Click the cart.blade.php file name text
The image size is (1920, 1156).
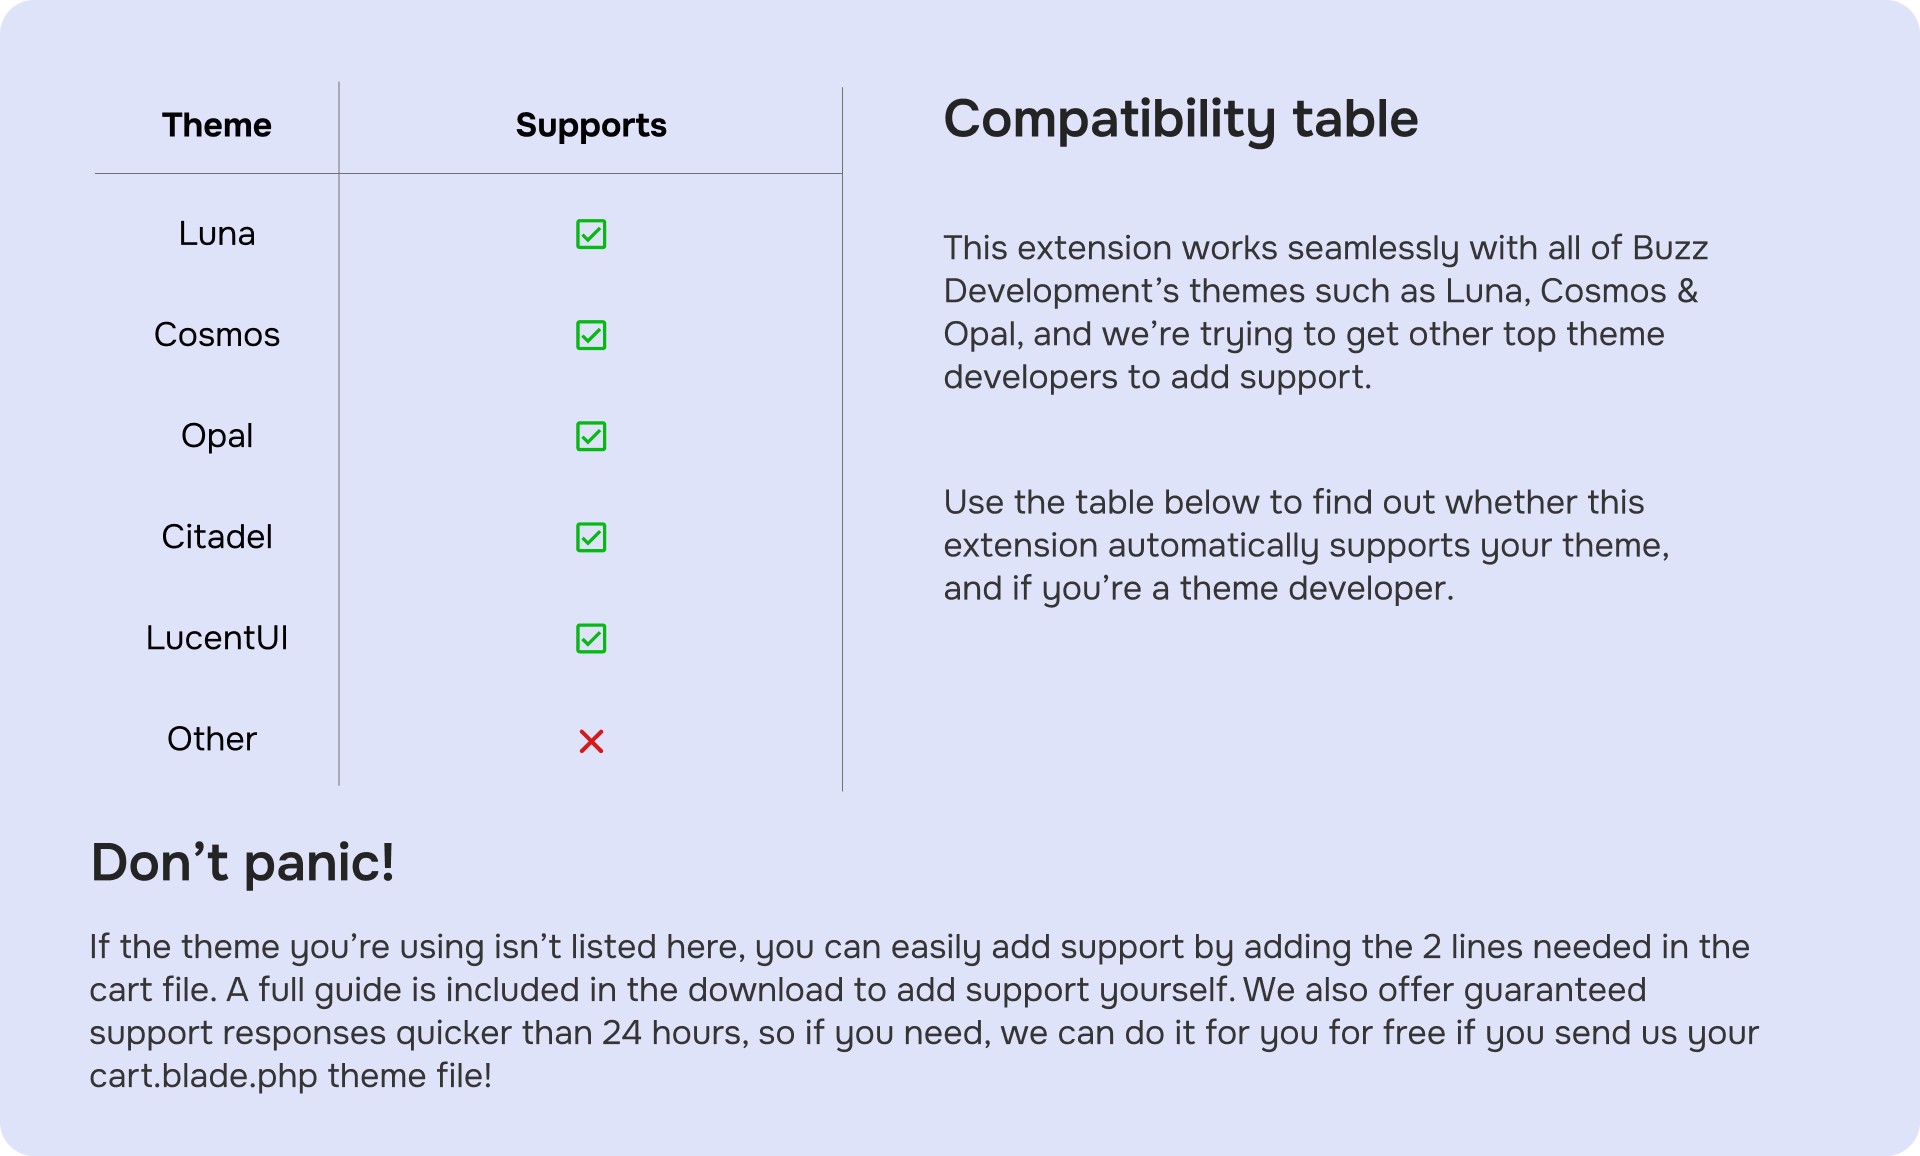[203, 1076]
